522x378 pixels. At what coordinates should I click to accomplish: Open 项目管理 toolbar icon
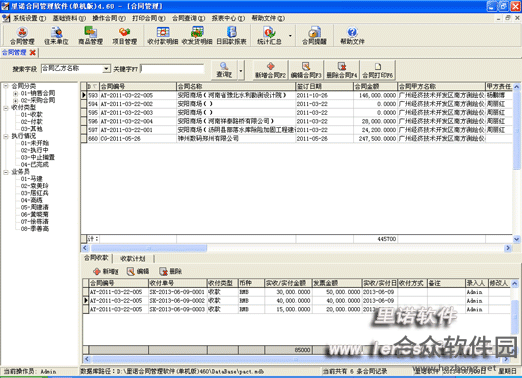point(124,36)
